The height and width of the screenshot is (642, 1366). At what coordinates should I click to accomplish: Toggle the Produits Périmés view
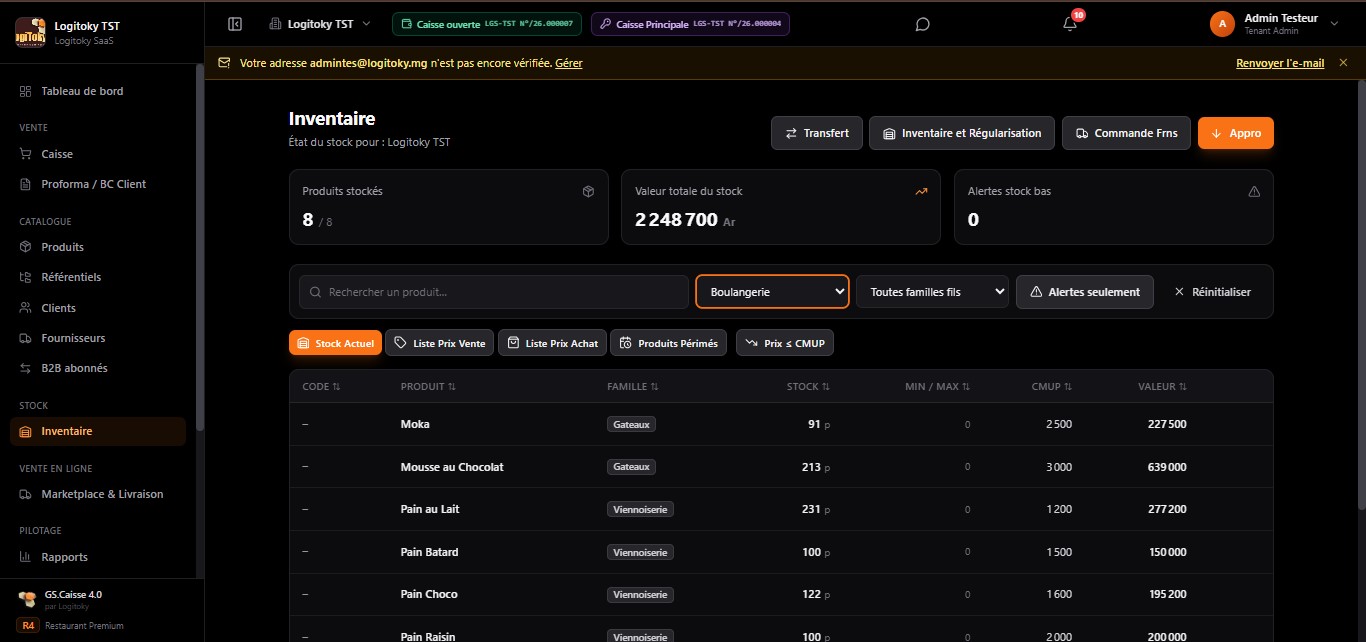[668, 343]
